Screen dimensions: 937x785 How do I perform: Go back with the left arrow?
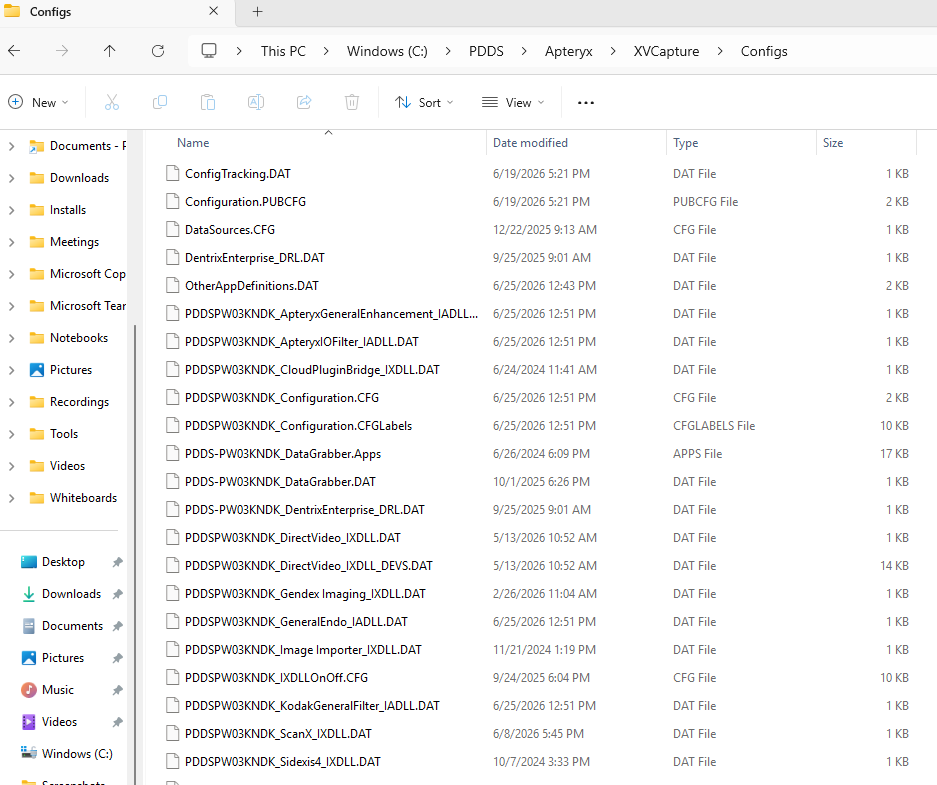[x=14, y=51]
